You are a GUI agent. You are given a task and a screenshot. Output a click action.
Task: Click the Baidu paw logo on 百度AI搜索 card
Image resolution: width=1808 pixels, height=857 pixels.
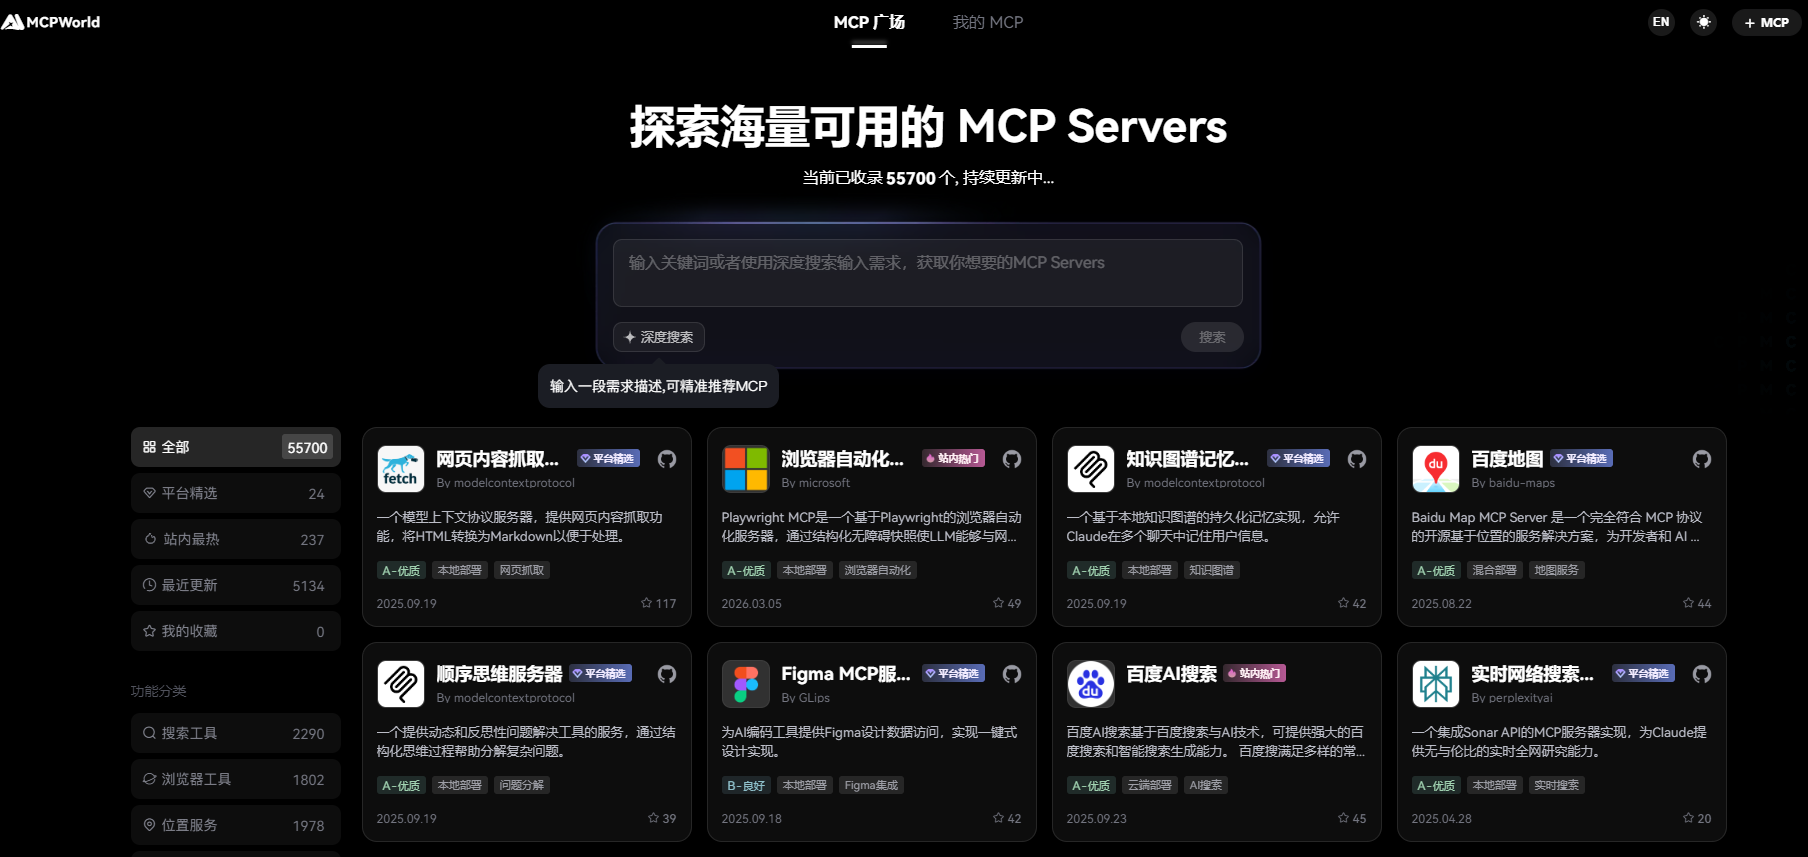(x=1091, y=684)
